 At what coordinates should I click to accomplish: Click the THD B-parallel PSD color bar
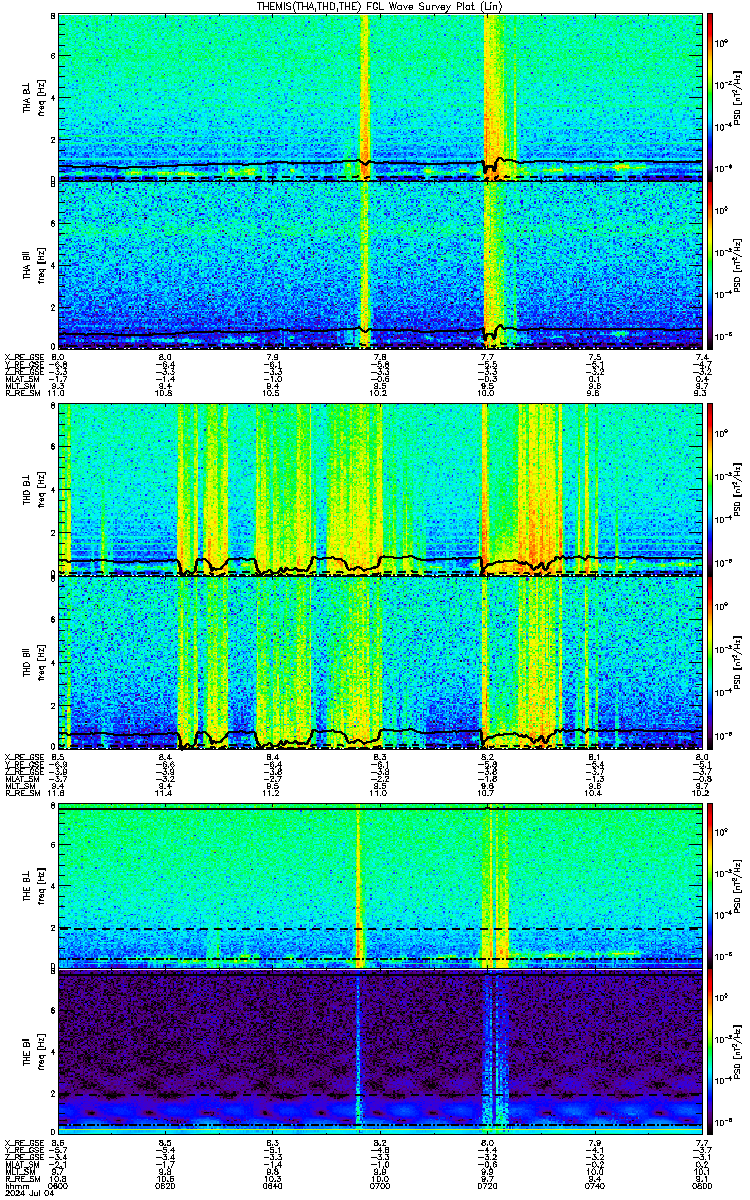coord(711,663)
